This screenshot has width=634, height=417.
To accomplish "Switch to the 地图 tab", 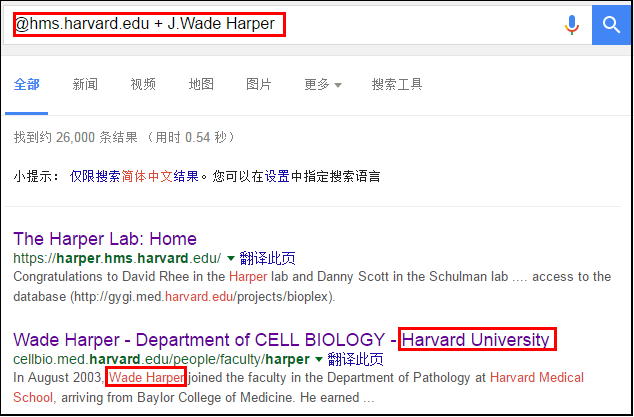I will tap(201, 84).
